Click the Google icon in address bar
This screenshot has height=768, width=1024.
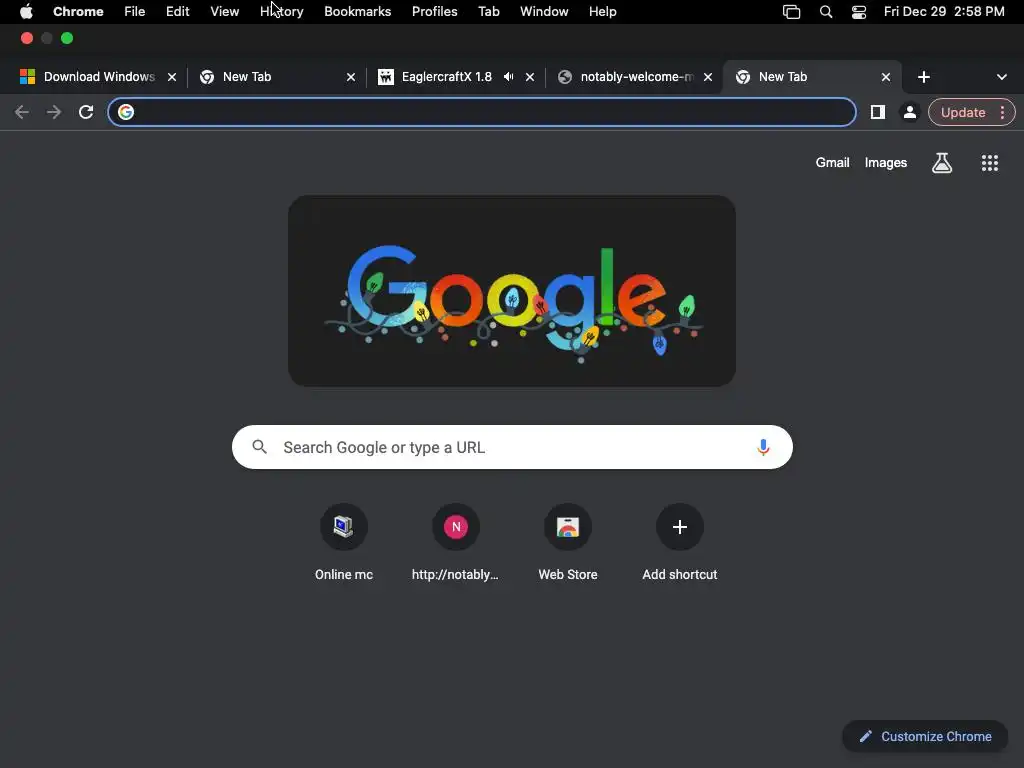pyautogui.click(x=125, y=112)
